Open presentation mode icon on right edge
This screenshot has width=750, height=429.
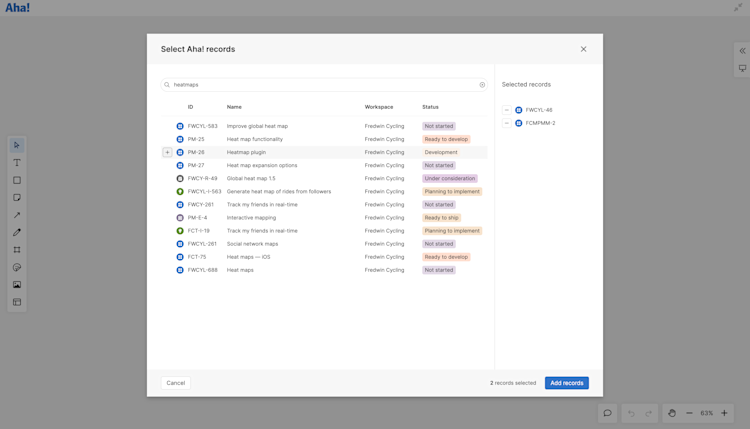(742, 68)
